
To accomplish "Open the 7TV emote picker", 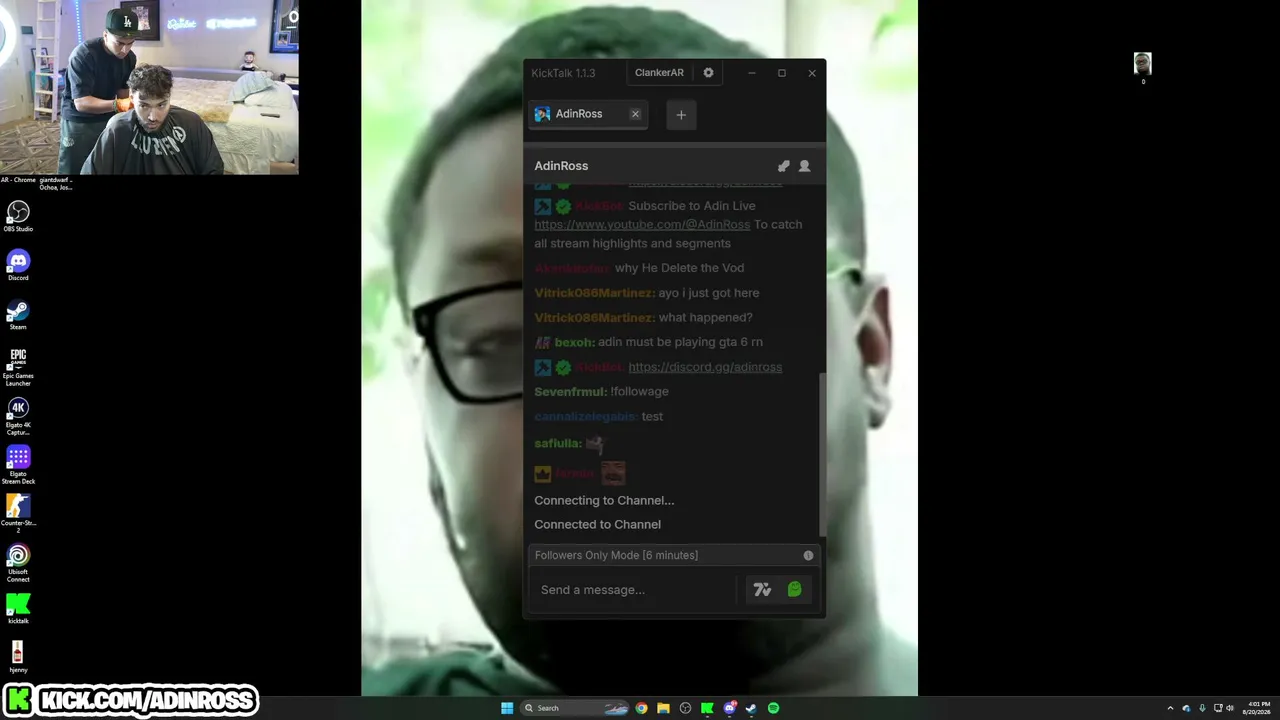I will 762,590.
